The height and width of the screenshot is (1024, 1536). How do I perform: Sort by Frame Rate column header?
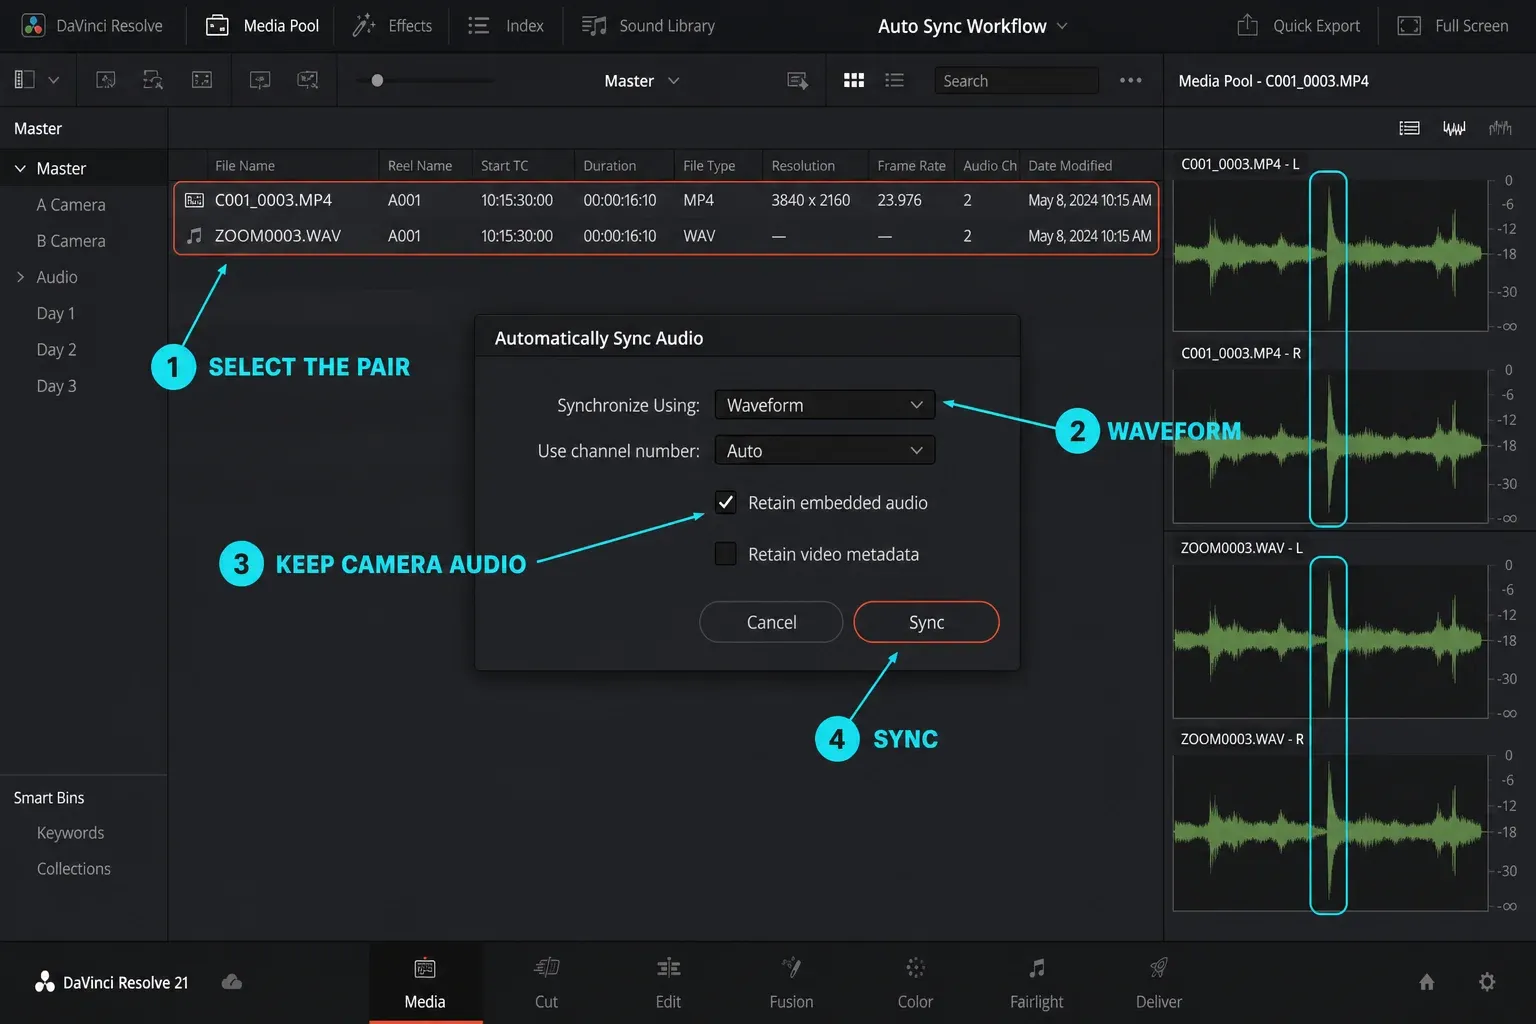911,166
